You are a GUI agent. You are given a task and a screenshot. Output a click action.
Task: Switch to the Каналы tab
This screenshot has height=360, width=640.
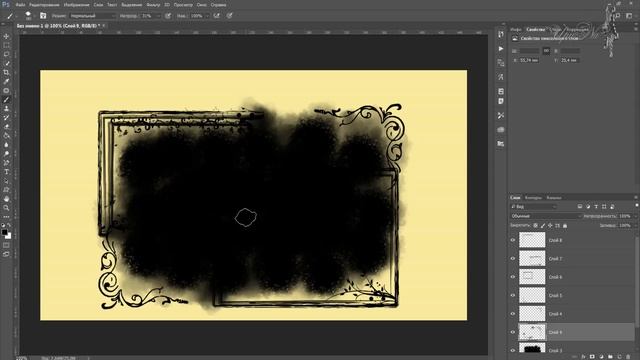coord(554,198)
